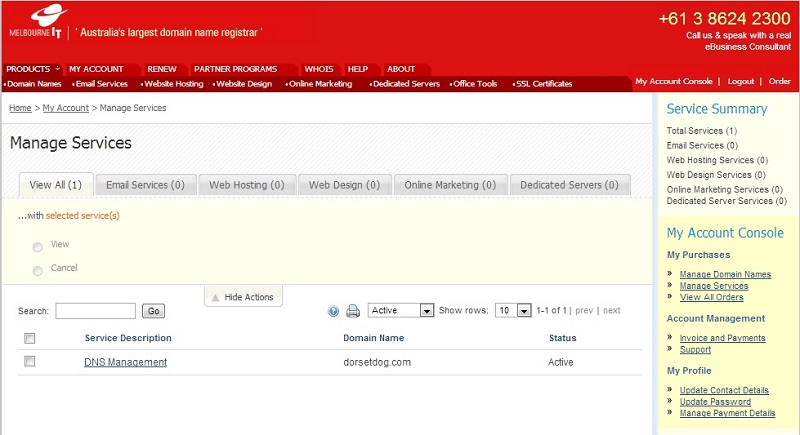Click My Account Console header link
This screenshot has height=435, width=800.
pyautogui.click(x=674, y=81)
